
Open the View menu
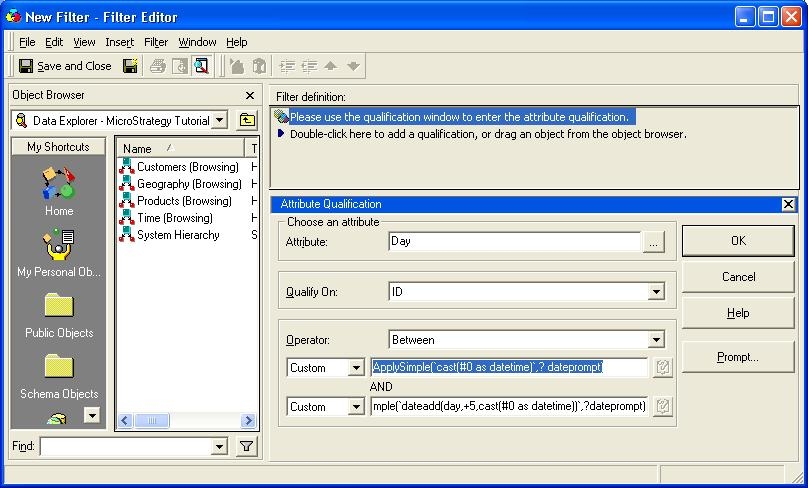click(84, 42)
